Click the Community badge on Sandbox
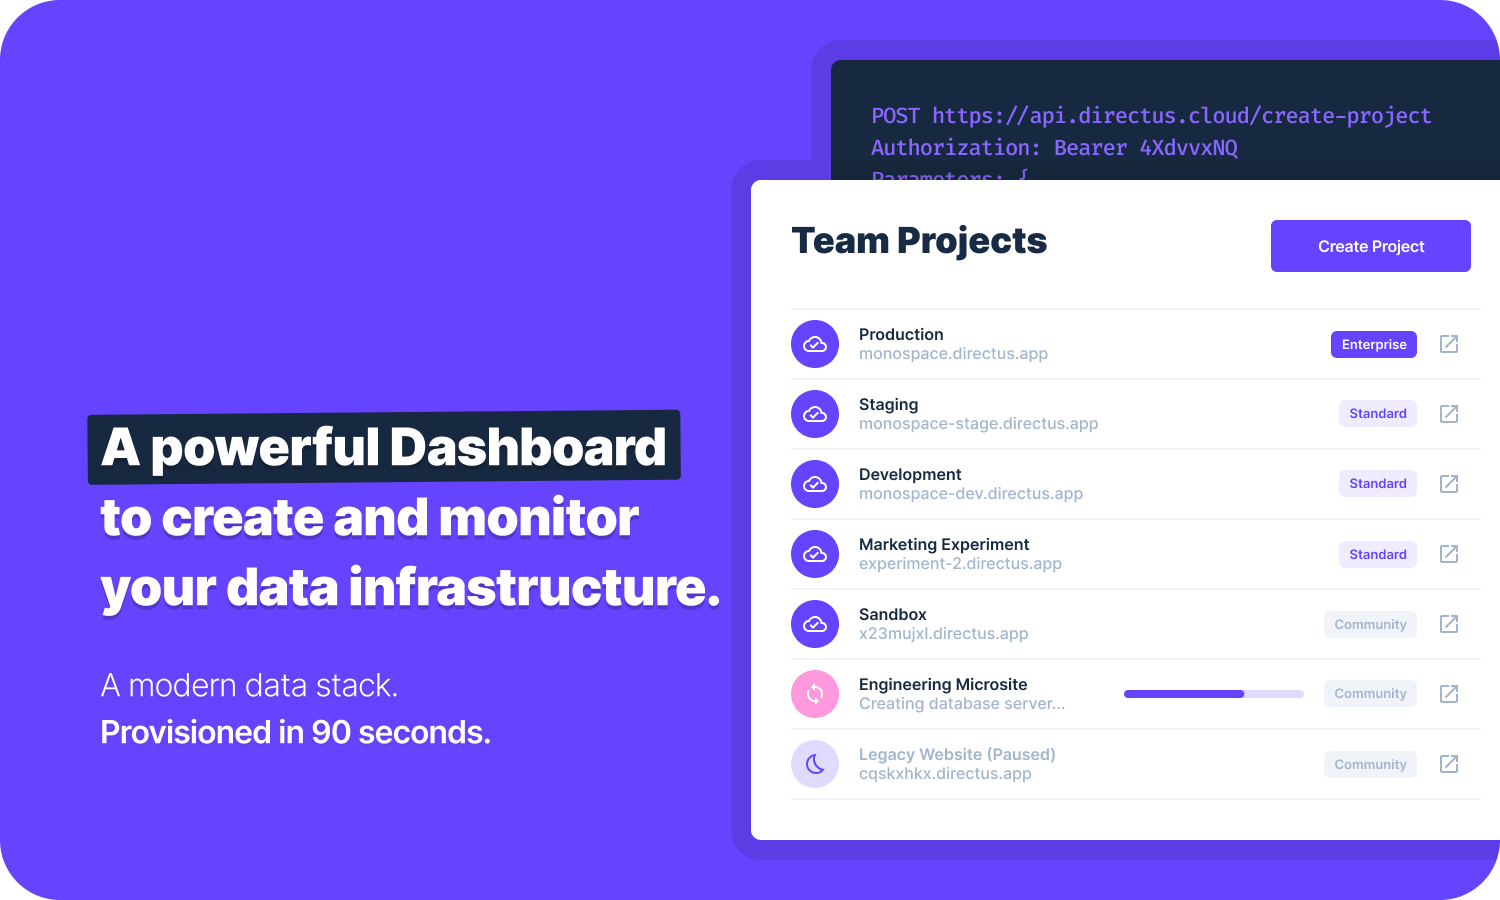Image resolution: width=1500 pixels, height=900 pixels. click(1370, 624)
